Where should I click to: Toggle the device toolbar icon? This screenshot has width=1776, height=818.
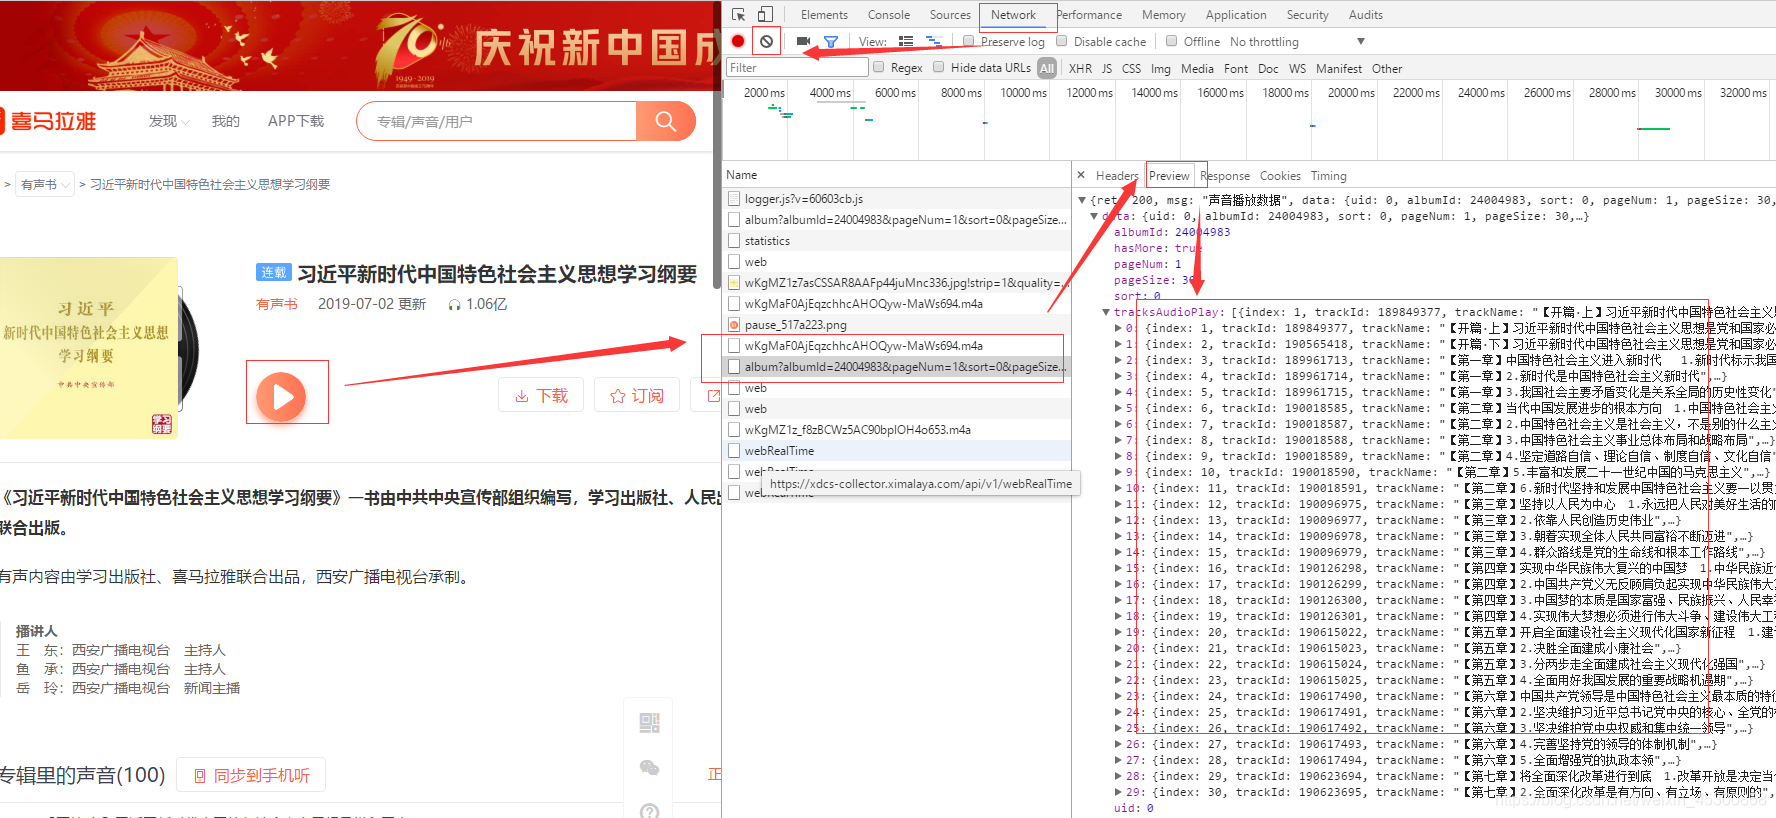coord(765,14)
